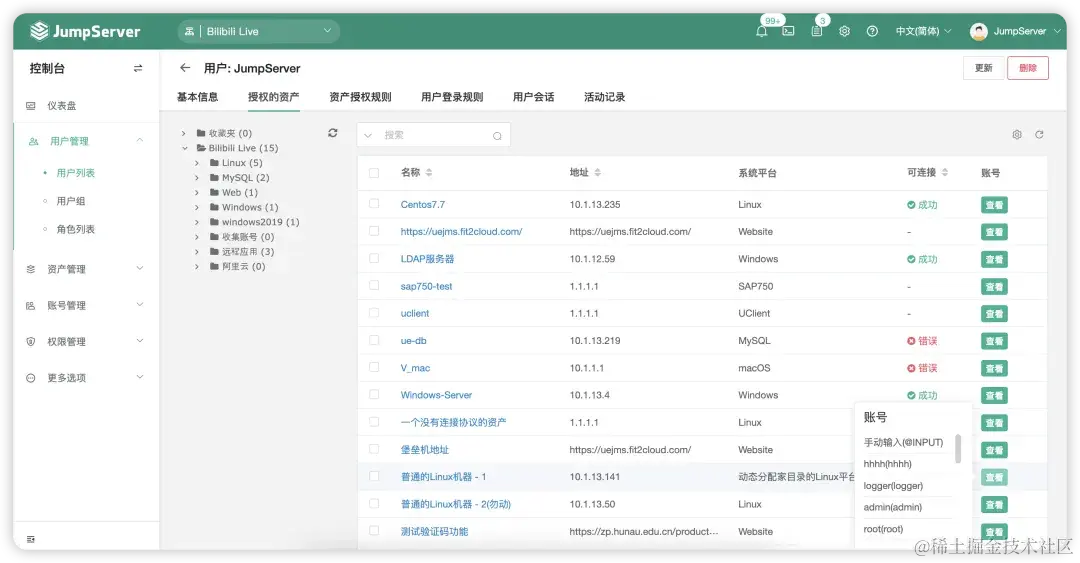Open the uclient asset link

[x=415, y=314]
